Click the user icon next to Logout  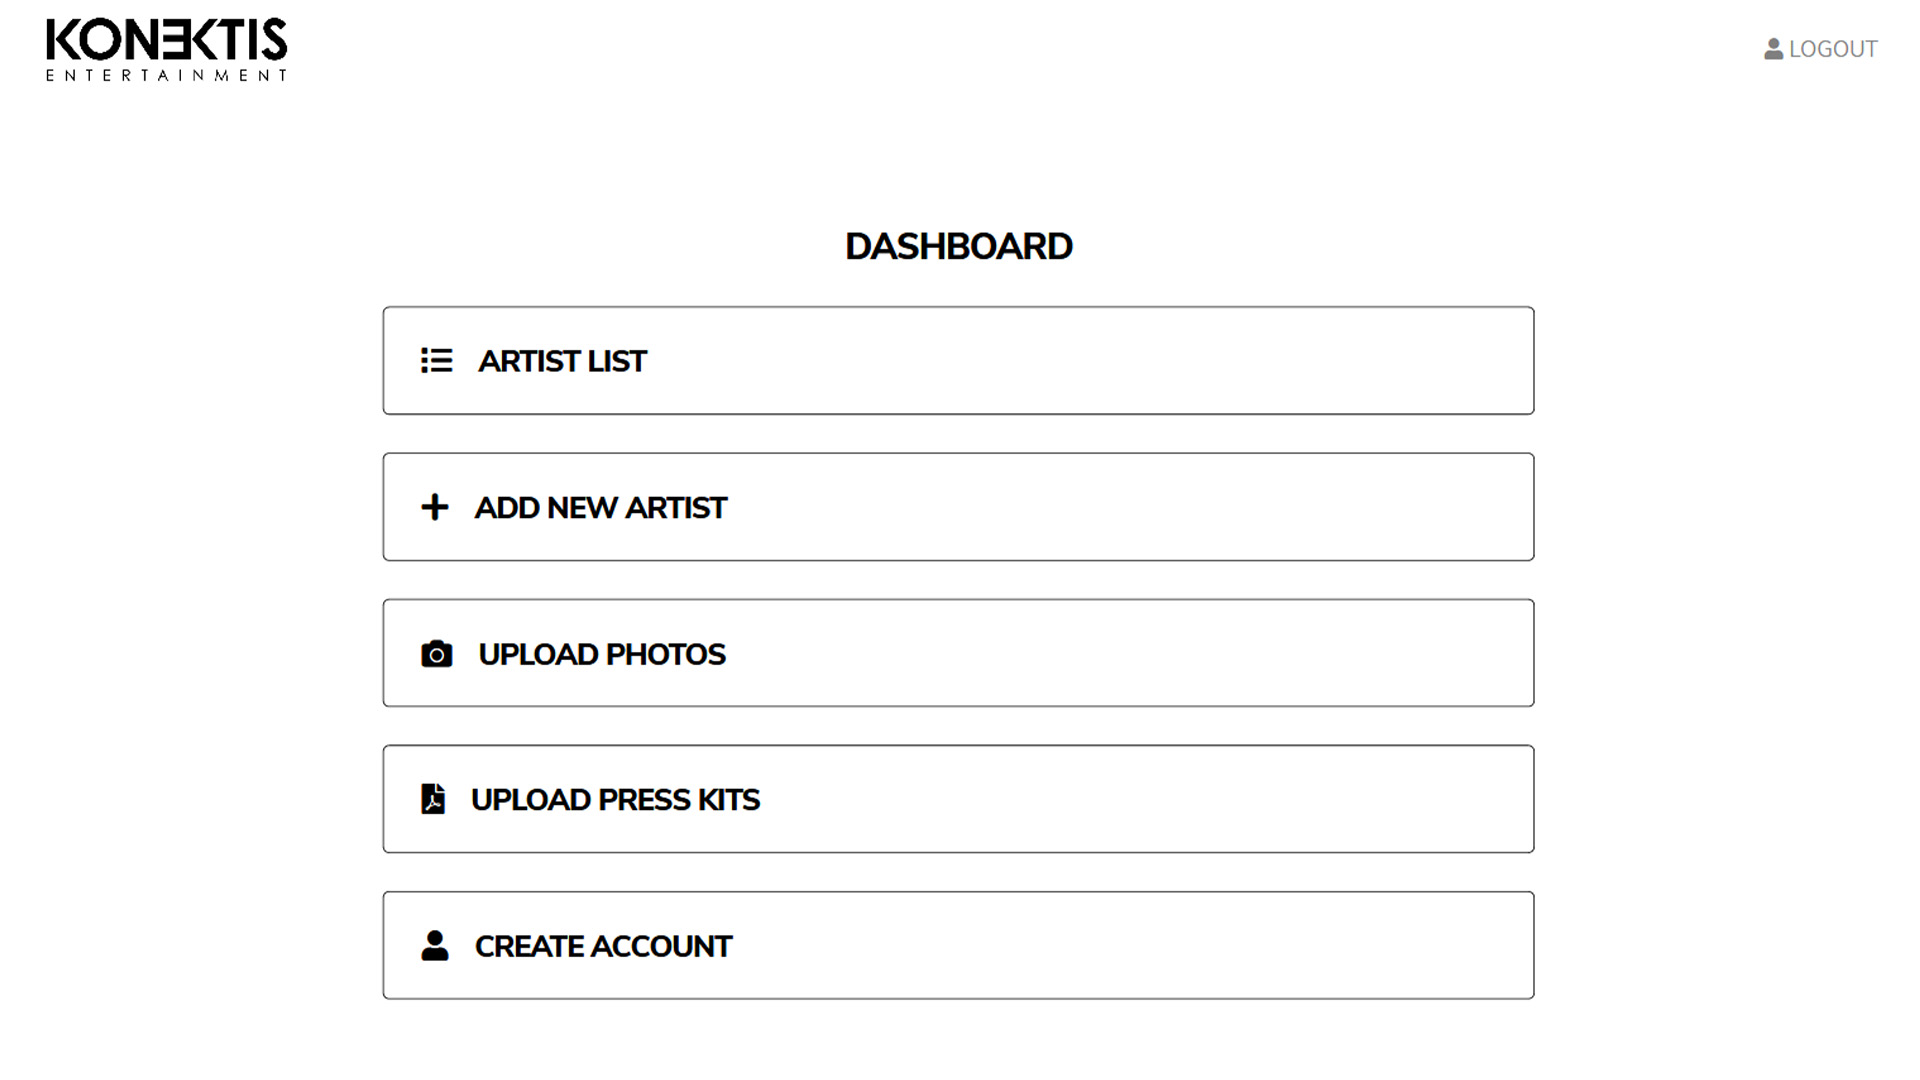(1773, 49)
